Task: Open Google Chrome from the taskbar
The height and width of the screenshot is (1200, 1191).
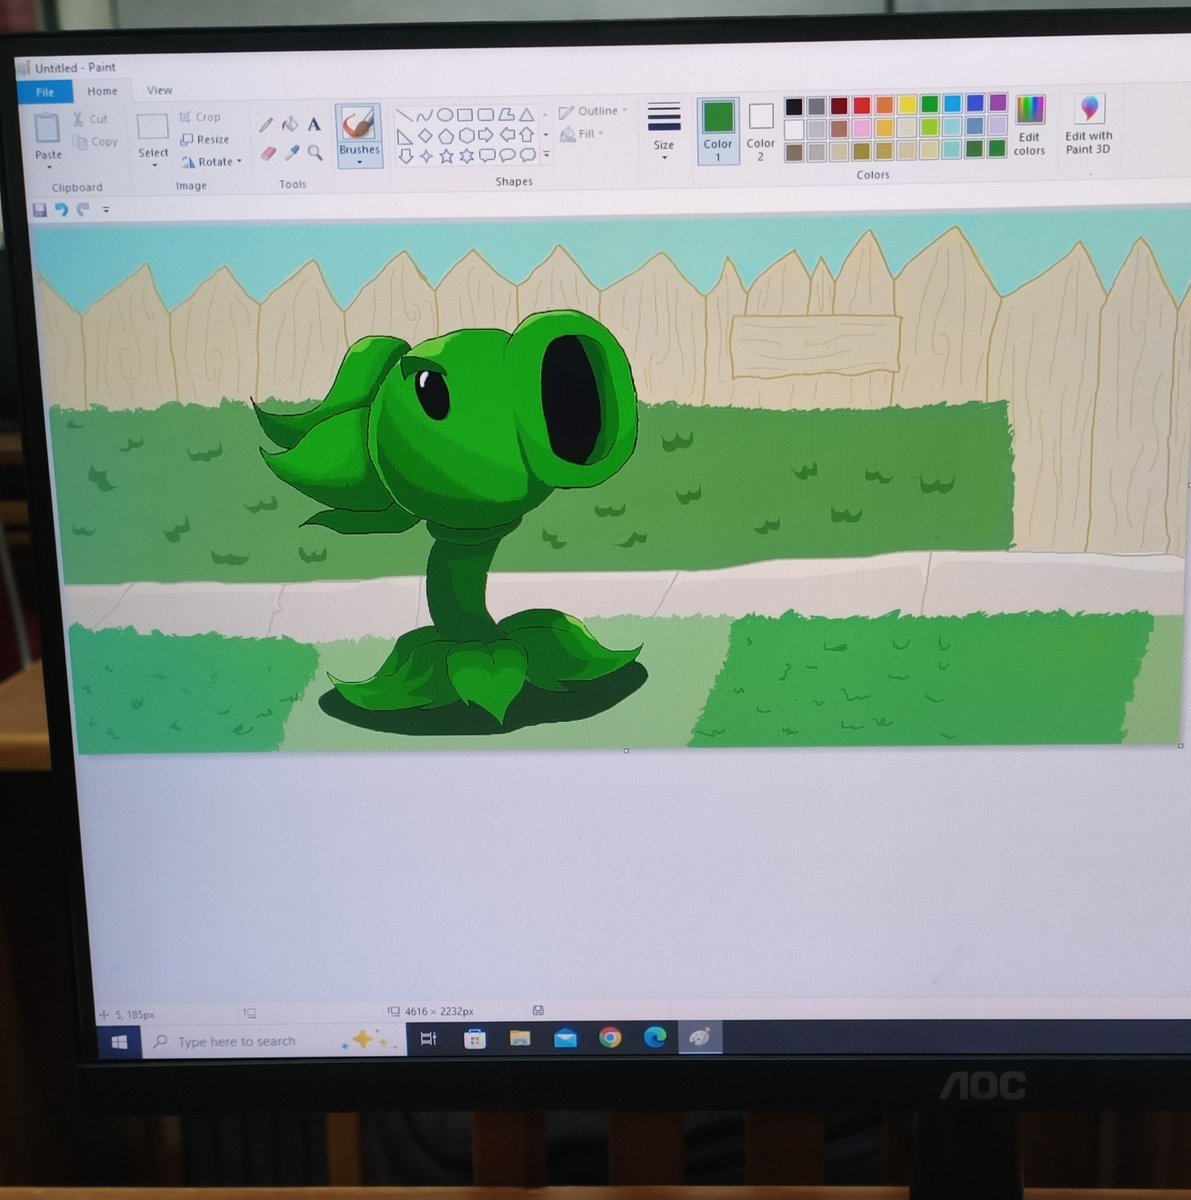Action: tap(610, 1037)
